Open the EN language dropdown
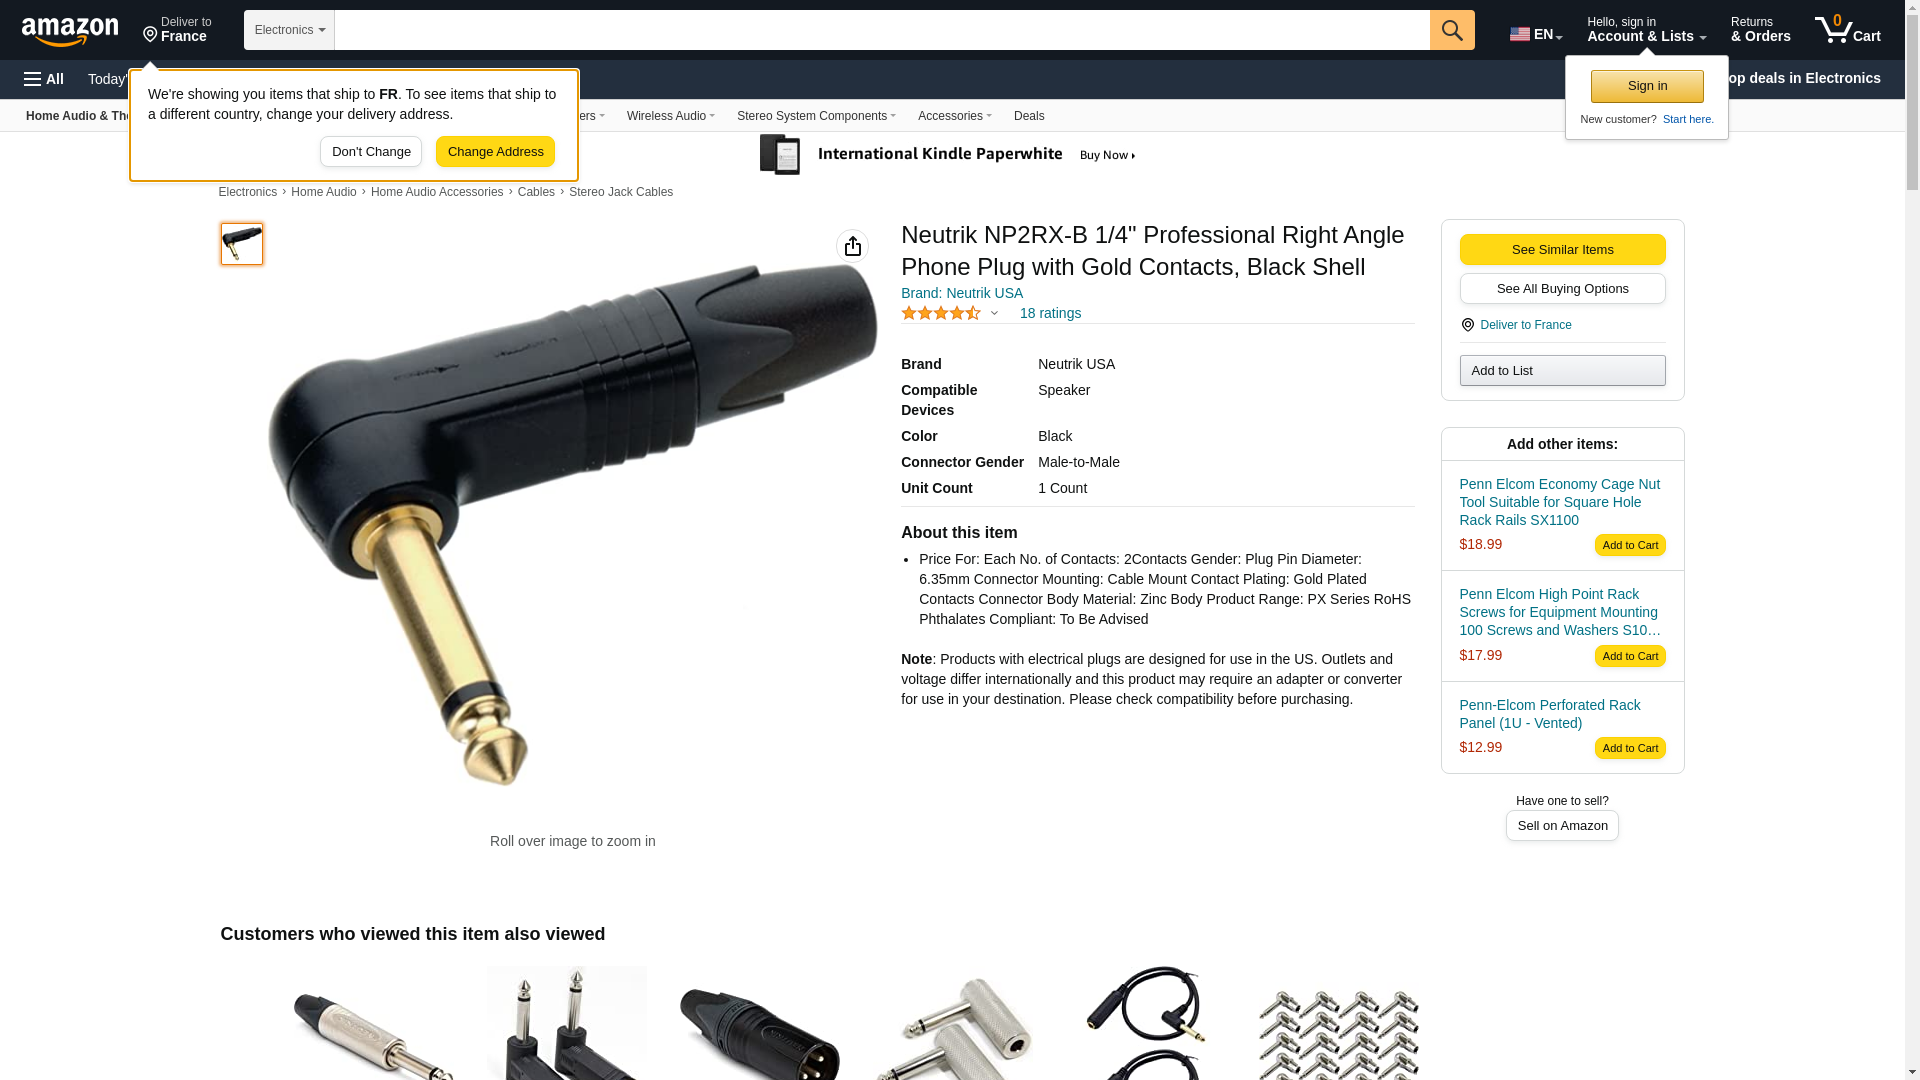 [1536, 33]
